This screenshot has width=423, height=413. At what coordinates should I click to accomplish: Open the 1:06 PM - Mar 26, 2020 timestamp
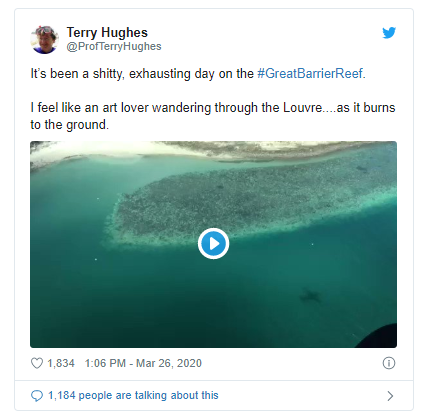tap(143, 363)
